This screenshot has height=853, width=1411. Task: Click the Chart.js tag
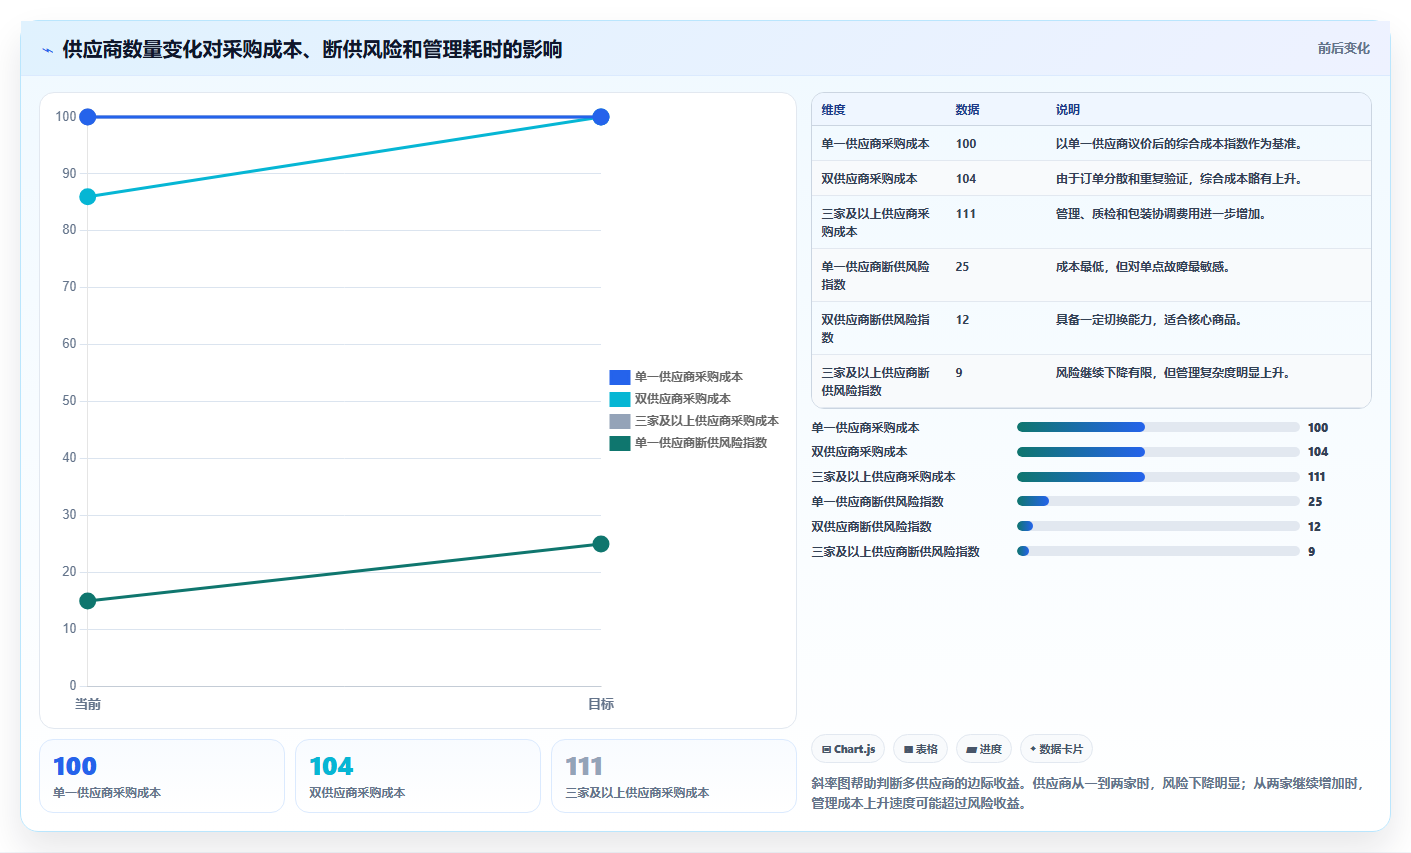848,749
